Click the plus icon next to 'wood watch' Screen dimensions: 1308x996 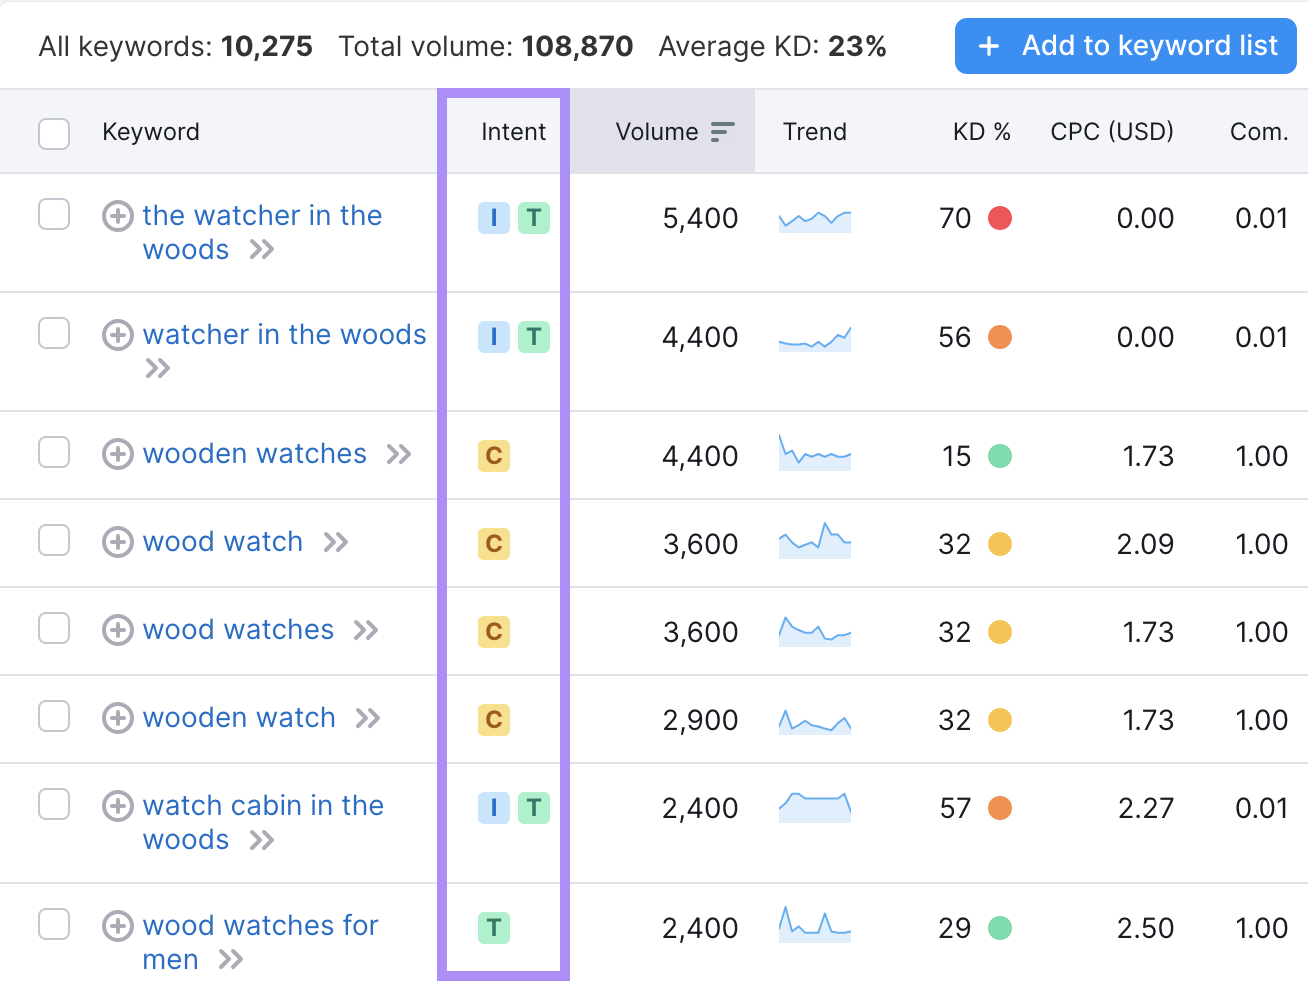(x=117, y=541)
